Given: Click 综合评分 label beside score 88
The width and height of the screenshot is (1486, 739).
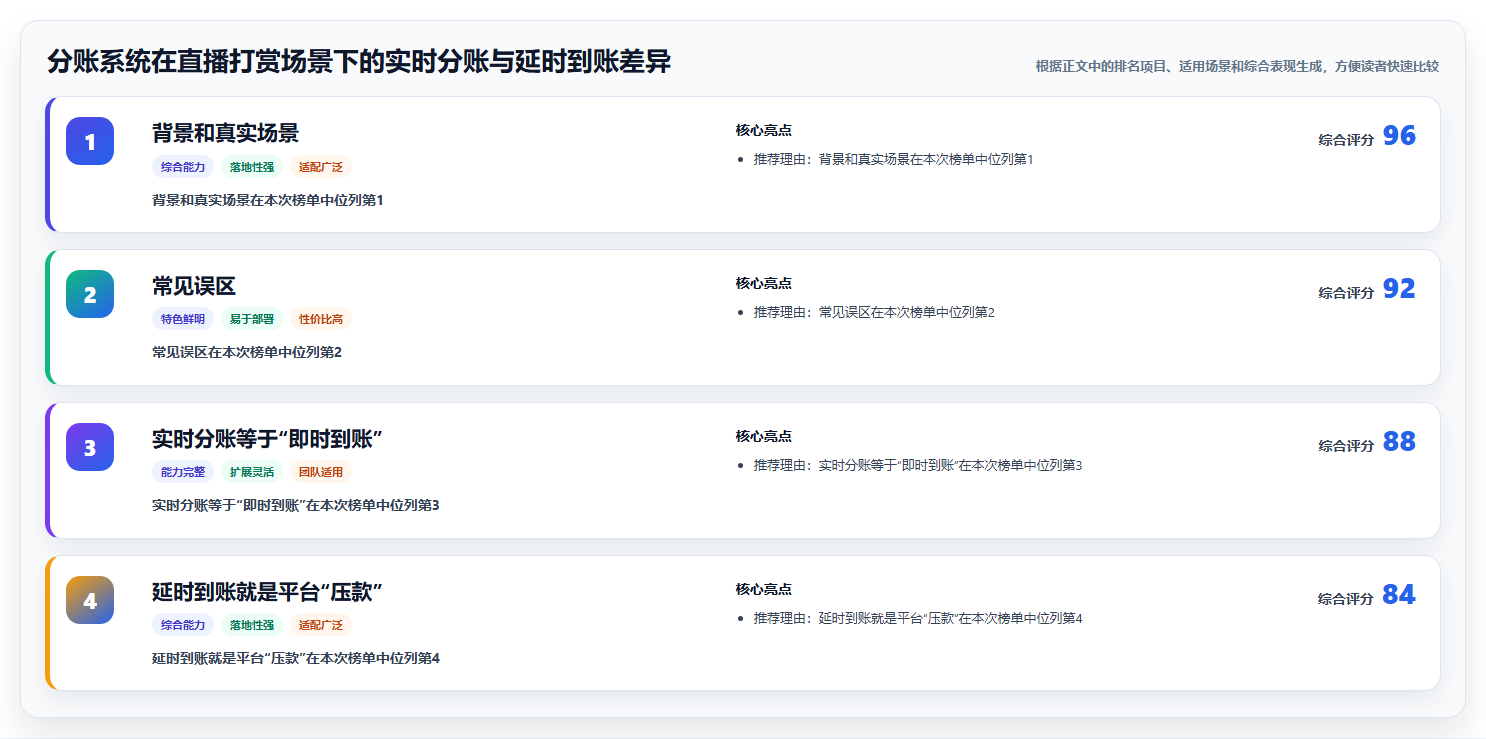Looking at the screenshot, I should pos(1346,446).
